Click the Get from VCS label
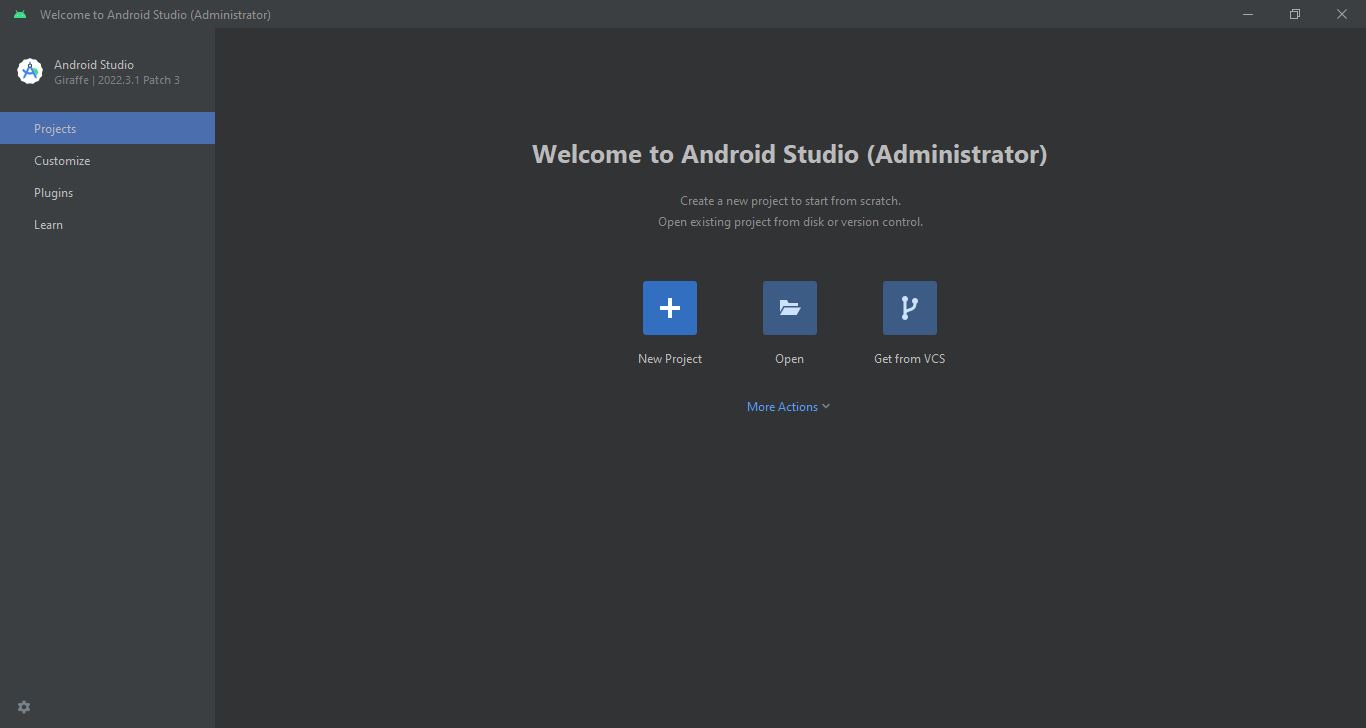 pos(910,359)
